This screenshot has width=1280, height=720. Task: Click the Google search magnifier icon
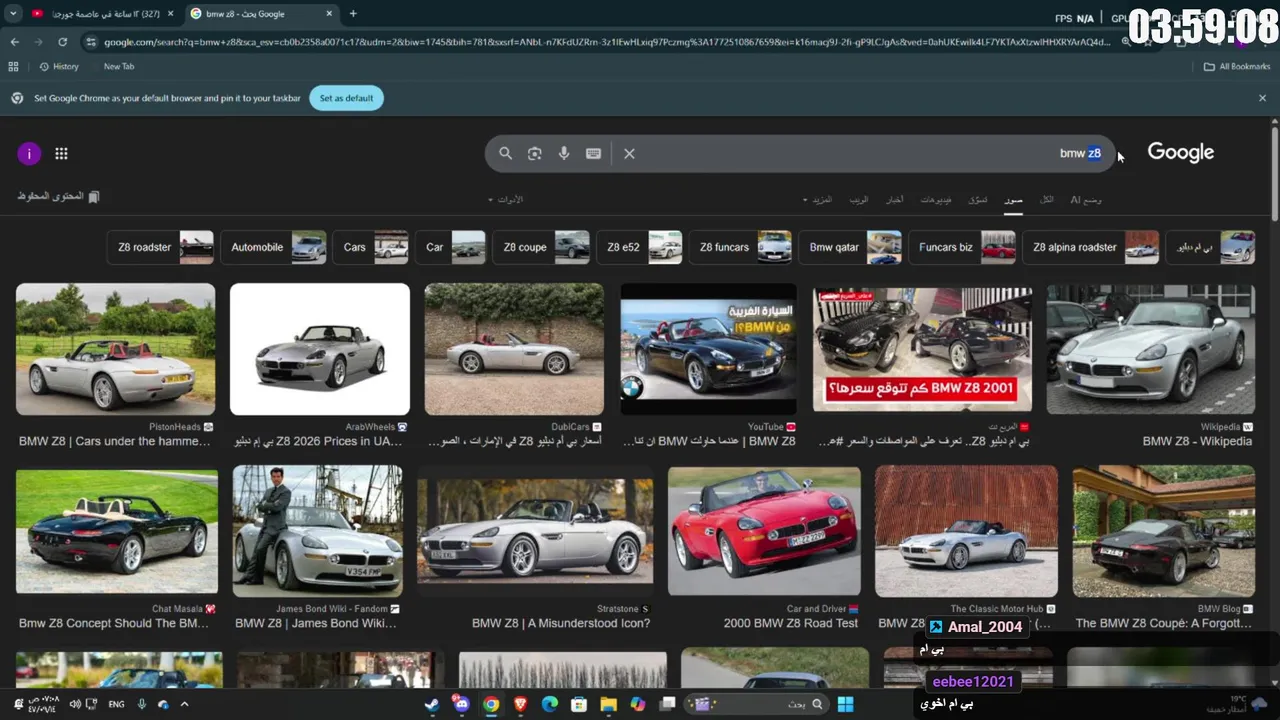pos(505,153)
